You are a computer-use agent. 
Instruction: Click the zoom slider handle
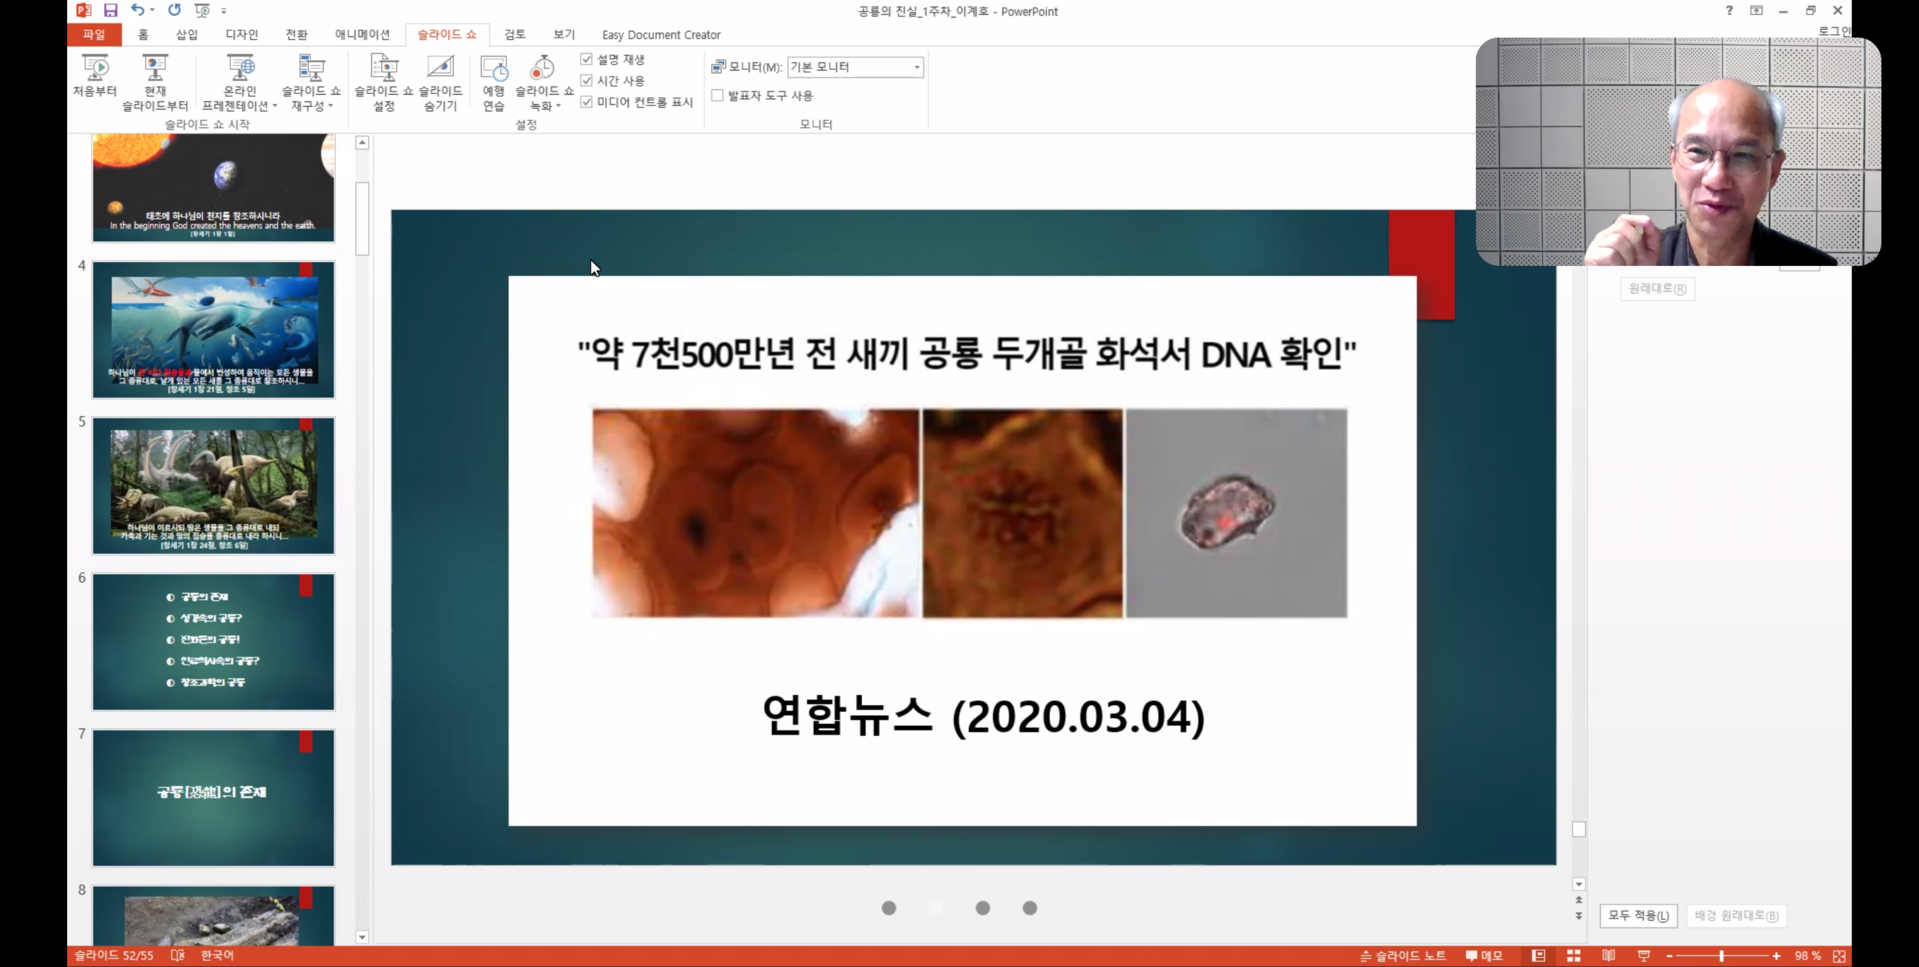[x=1721, y=956]
